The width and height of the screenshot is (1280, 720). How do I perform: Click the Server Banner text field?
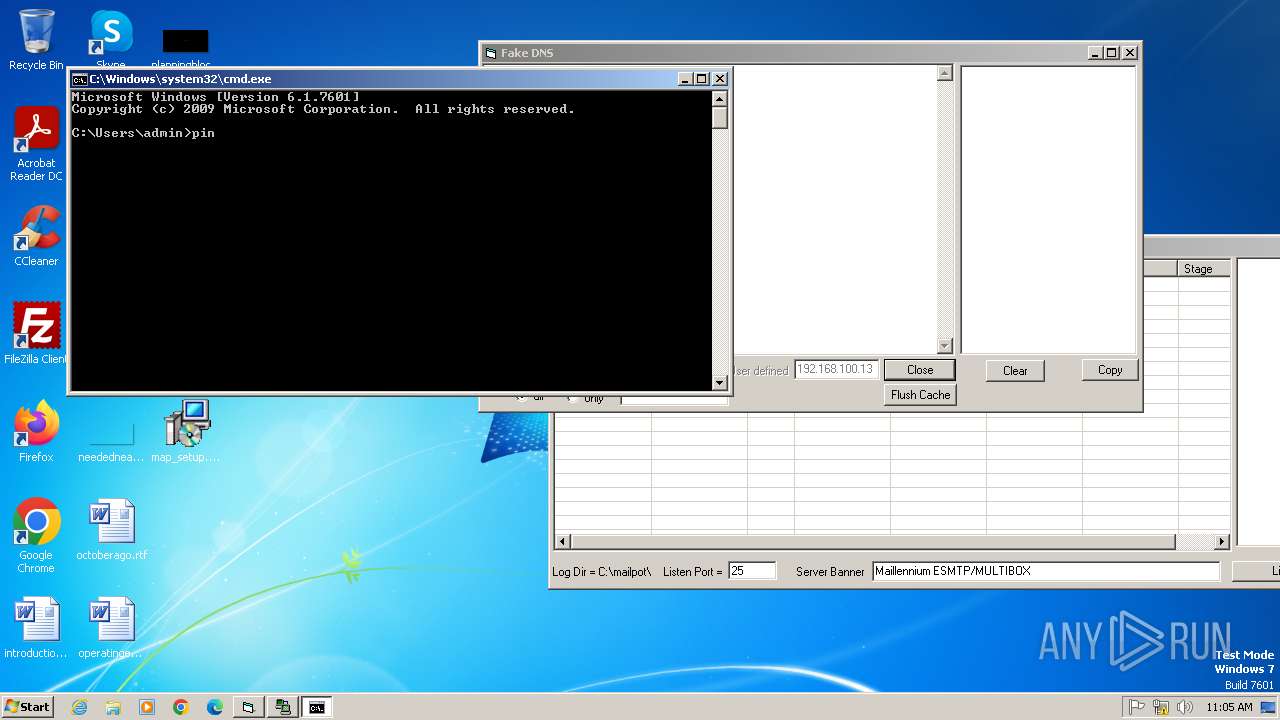[x=1046, y=571]
